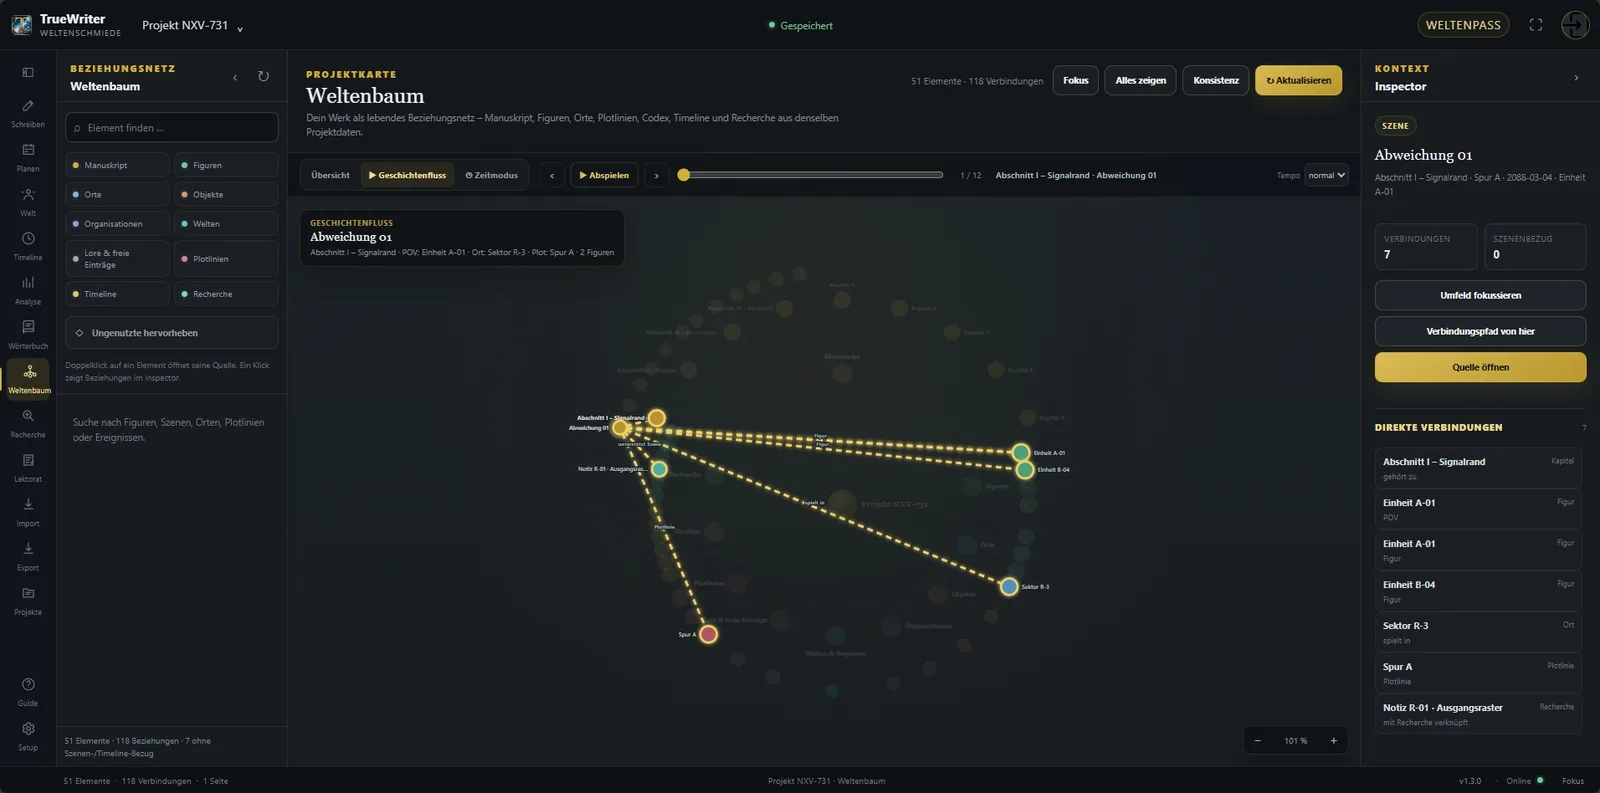Click the refresh icon in Beziehungsnetz header
The height and width of the screenshot is (793, 1600).
(263, 76)
